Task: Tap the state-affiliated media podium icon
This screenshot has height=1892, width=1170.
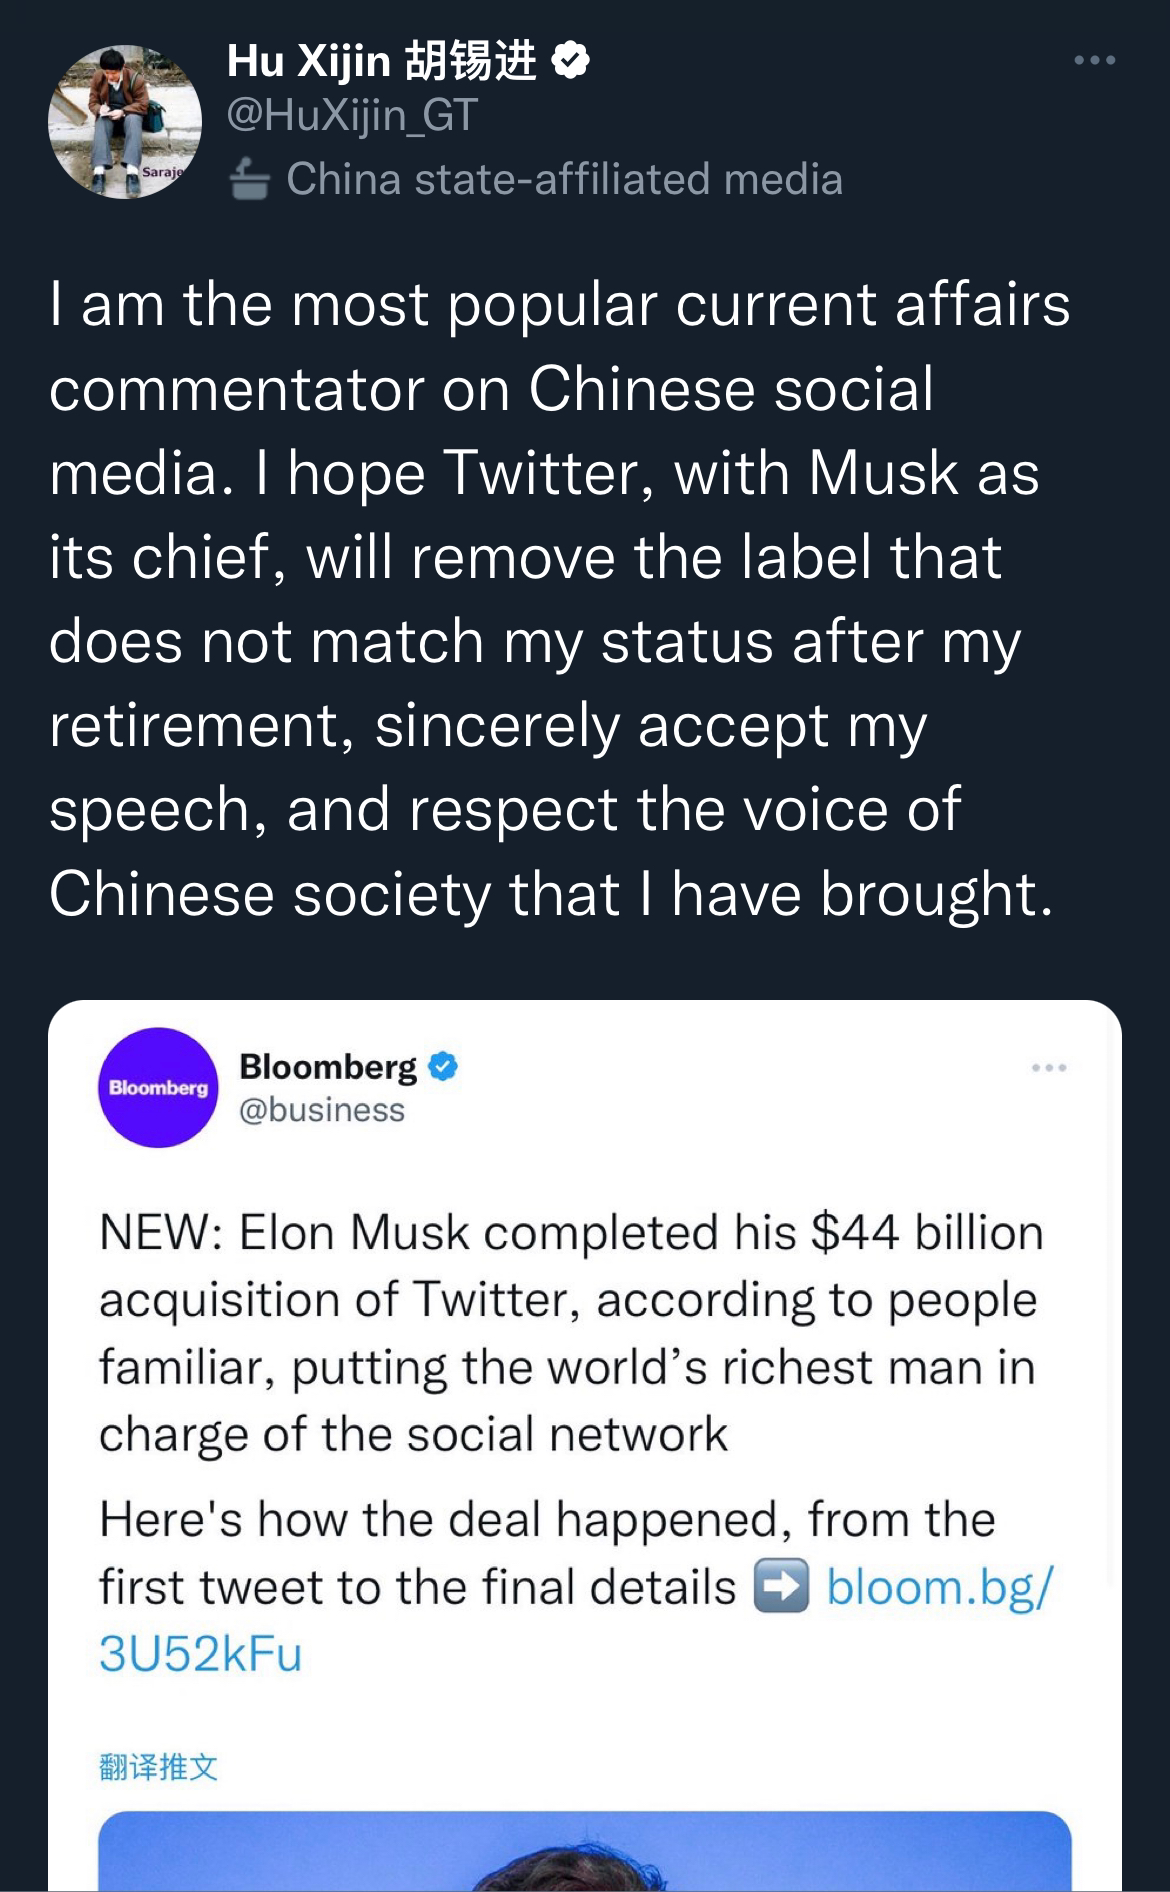Action: pyautogui.click(x=249, y=180)
